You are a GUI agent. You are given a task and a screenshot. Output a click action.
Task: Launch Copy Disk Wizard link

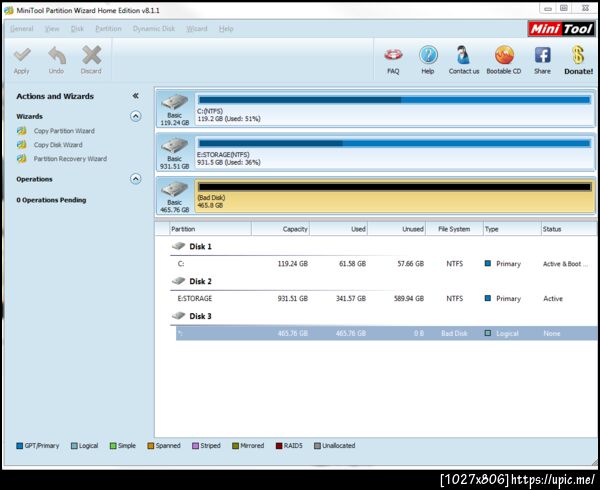58,145
